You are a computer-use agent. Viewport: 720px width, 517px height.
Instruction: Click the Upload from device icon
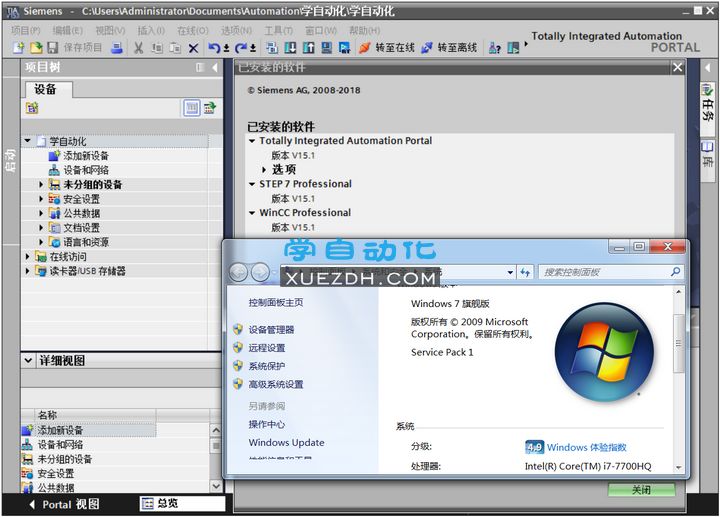[x=309, y=47]
